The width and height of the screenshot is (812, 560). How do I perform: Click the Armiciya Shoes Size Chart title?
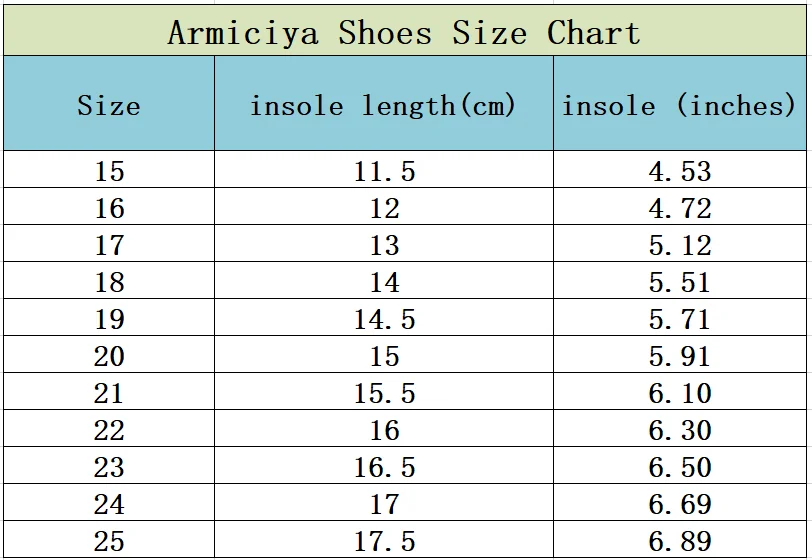point(404,32)
